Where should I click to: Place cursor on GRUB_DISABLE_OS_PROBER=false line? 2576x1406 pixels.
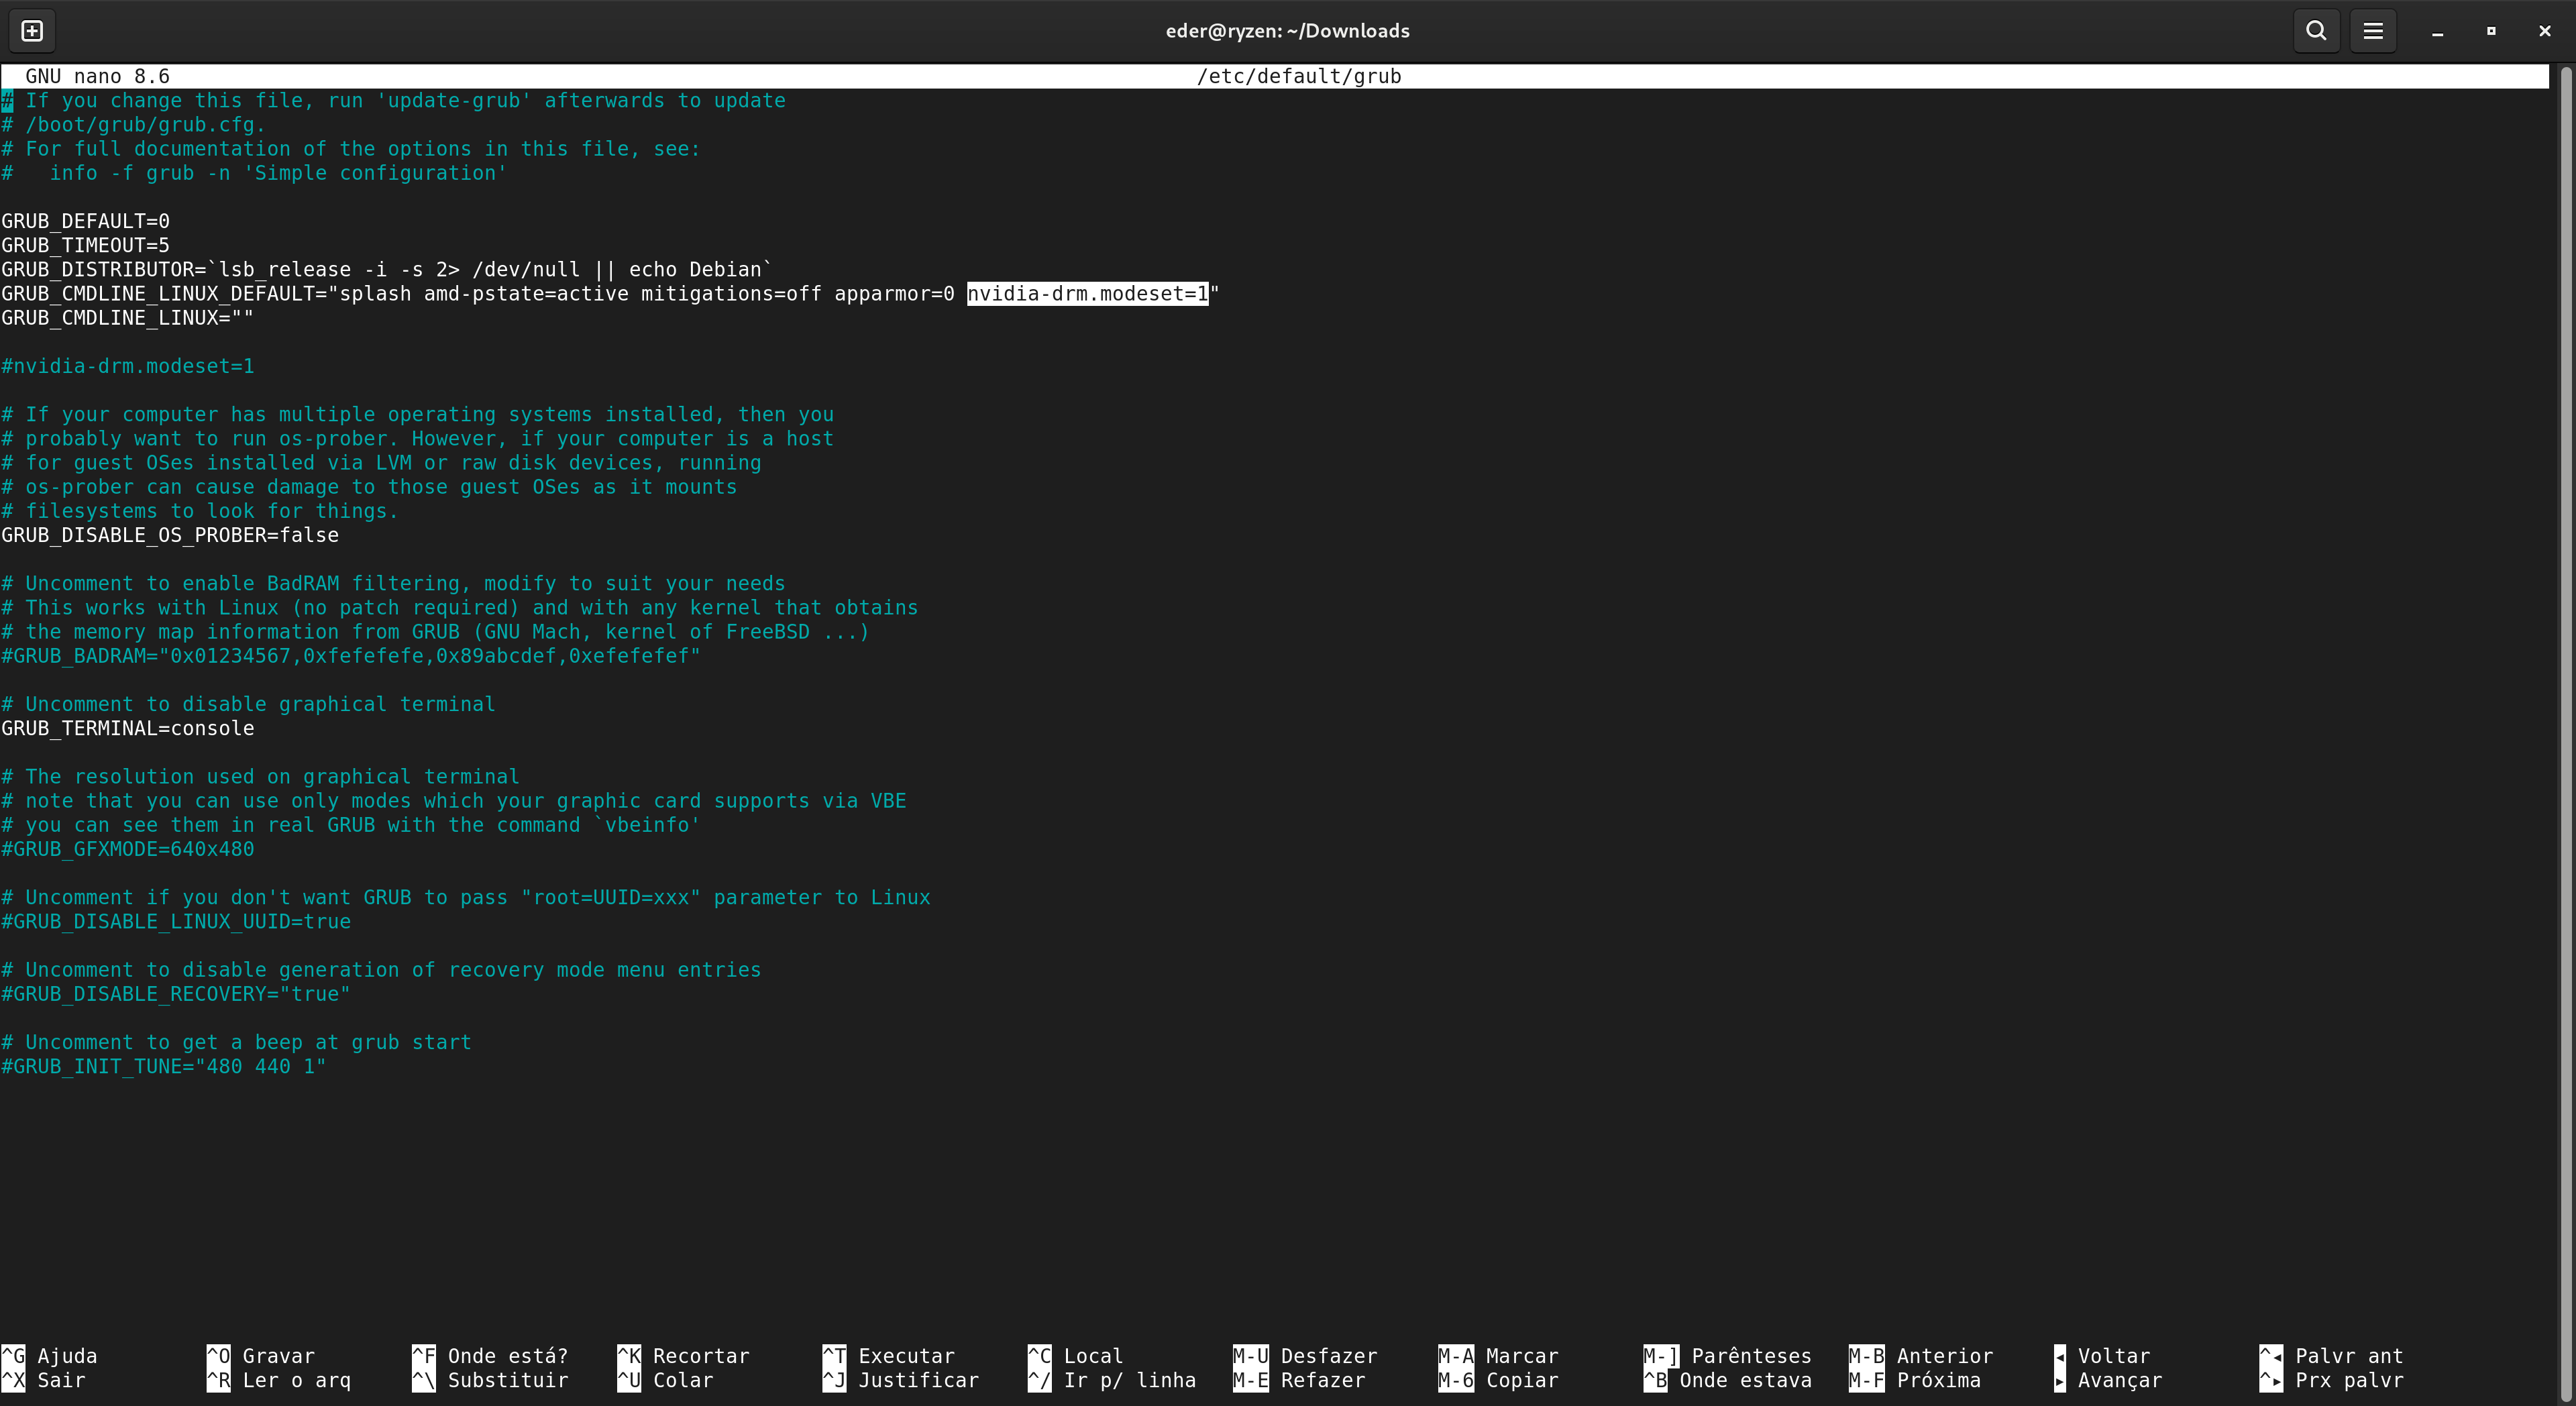[170, 536]
